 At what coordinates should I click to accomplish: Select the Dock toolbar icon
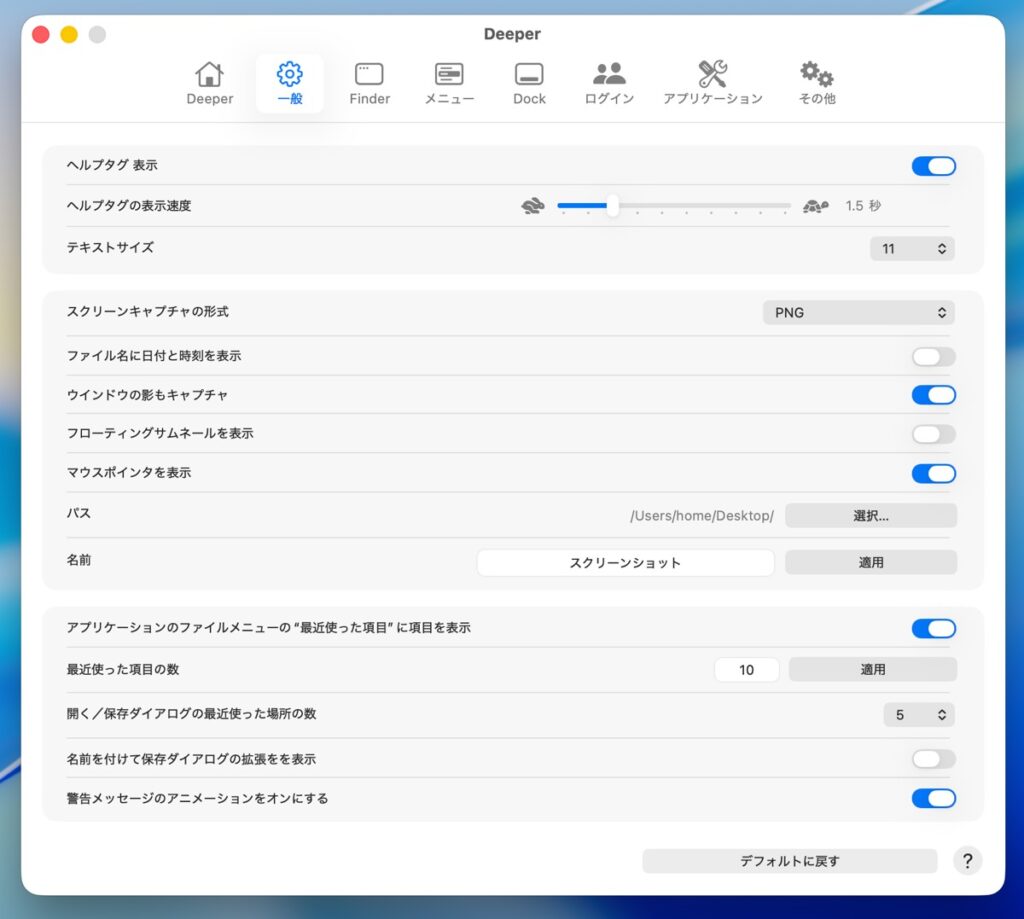pos(529,75)
